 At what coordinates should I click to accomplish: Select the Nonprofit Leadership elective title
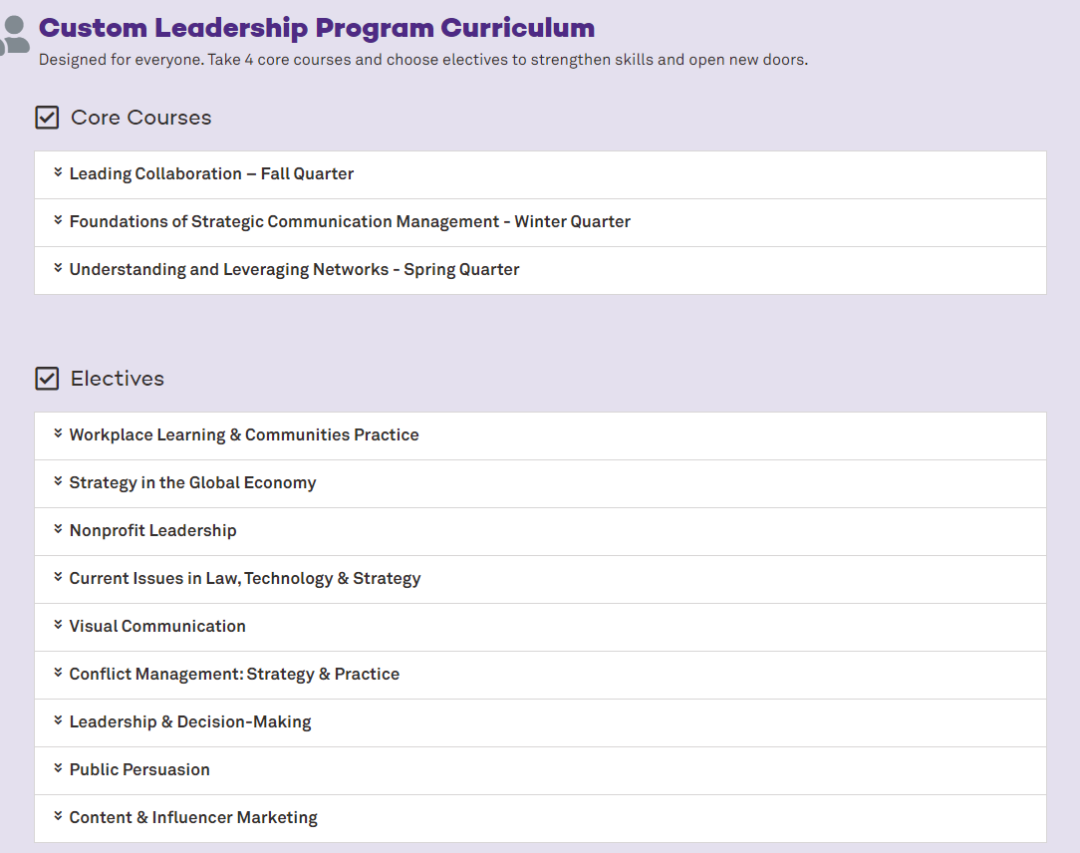point(153,531)
